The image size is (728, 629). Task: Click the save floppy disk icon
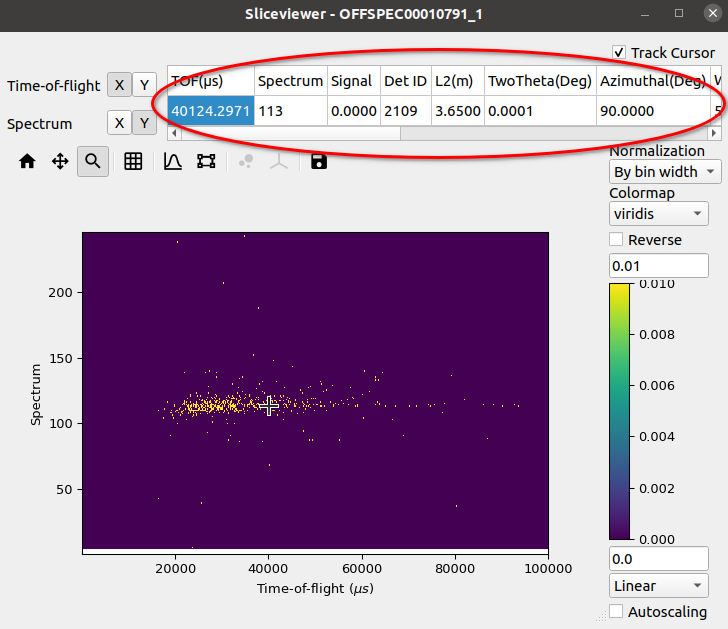[x=319, y=161]
